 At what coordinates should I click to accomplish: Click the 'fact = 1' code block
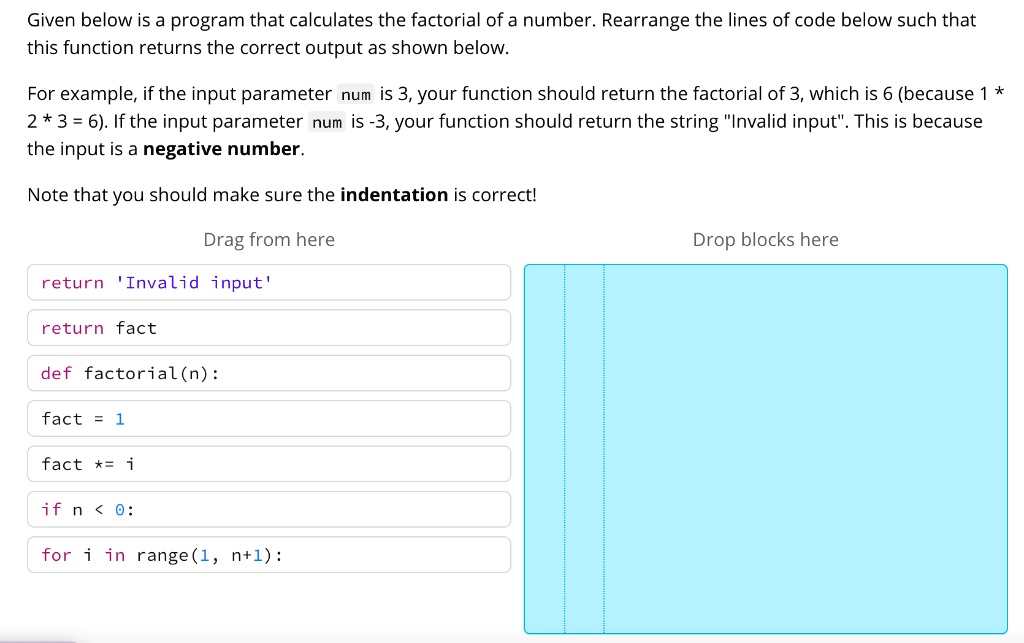click(268, 418)
